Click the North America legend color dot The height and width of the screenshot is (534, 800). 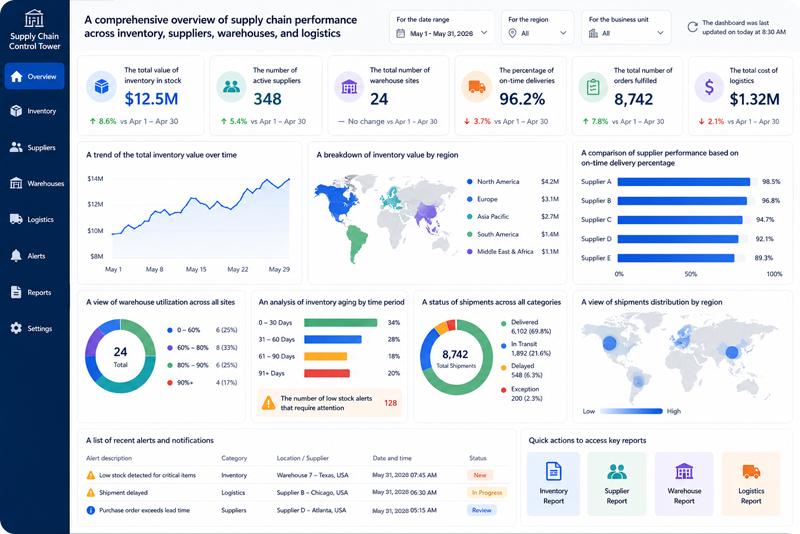[x=469, y=182]
